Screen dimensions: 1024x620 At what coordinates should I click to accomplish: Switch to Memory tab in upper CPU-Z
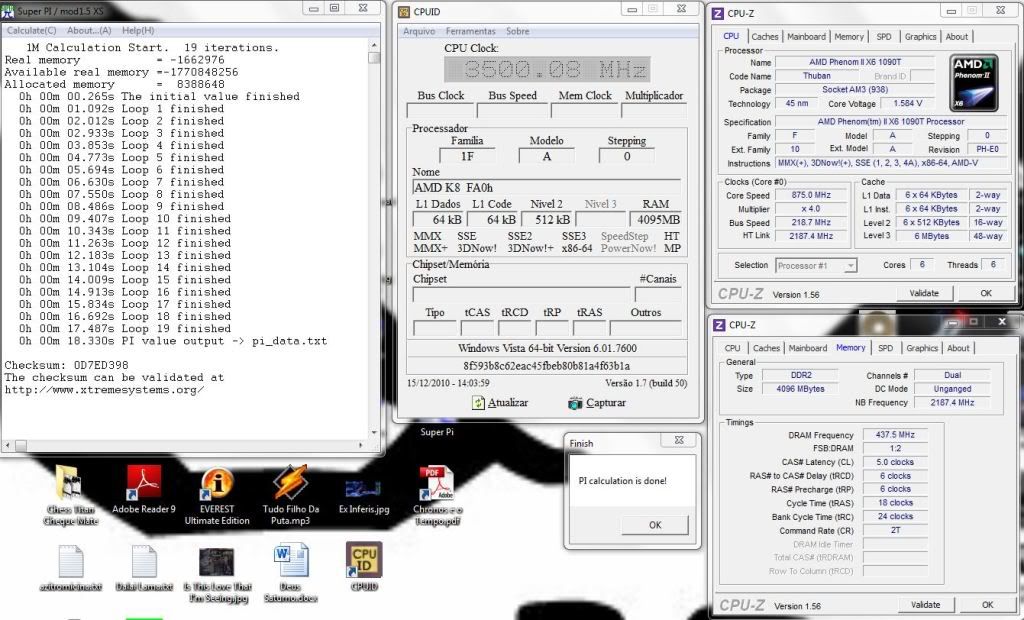point(849,37)
